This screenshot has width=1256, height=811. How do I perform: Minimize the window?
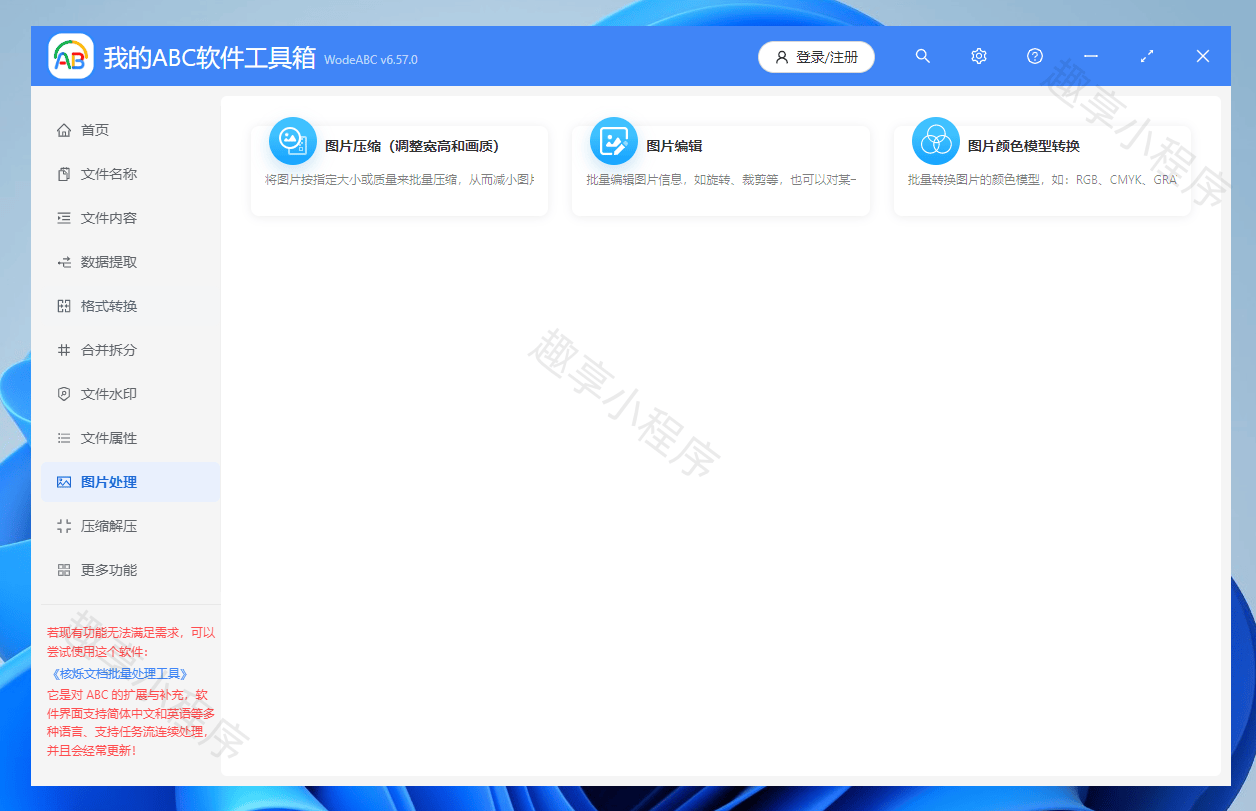[1091, 57]
